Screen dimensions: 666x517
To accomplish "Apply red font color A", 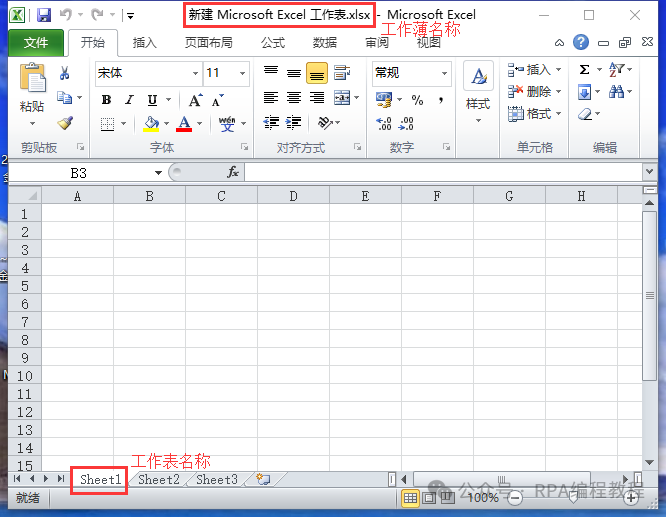I will click(184, 124).
